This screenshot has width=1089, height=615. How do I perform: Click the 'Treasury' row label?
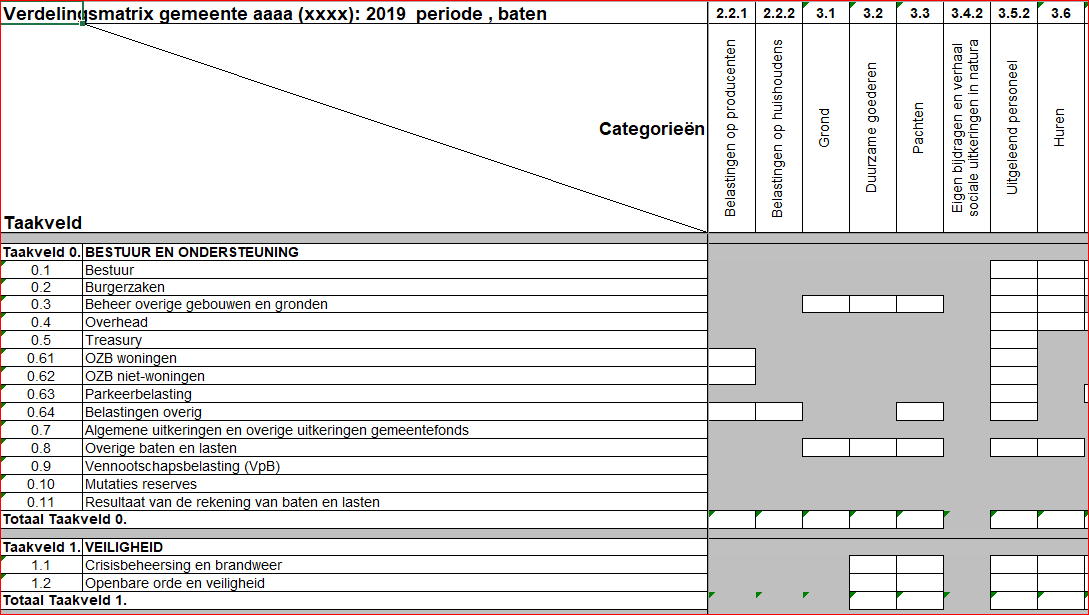pyautogui.click(x=394, y=340)
